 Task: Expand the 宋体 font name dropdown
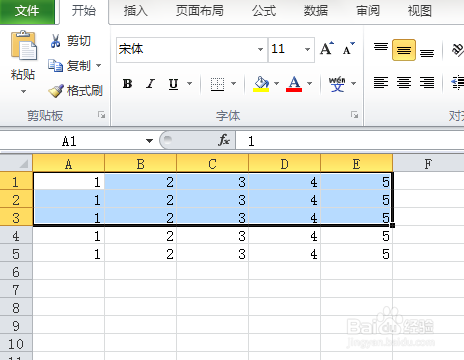coord(260,49)
